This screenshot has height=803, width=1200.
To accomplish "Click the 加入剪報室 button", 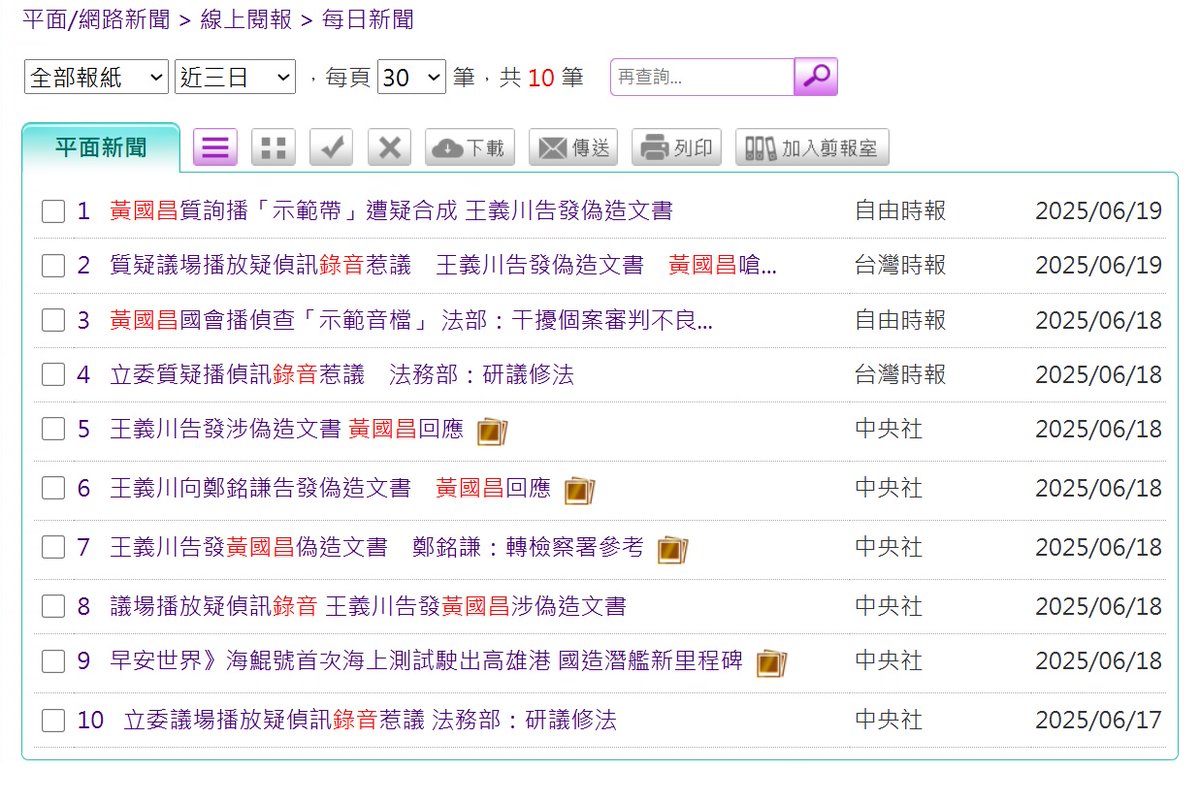I will pos(812,148).
